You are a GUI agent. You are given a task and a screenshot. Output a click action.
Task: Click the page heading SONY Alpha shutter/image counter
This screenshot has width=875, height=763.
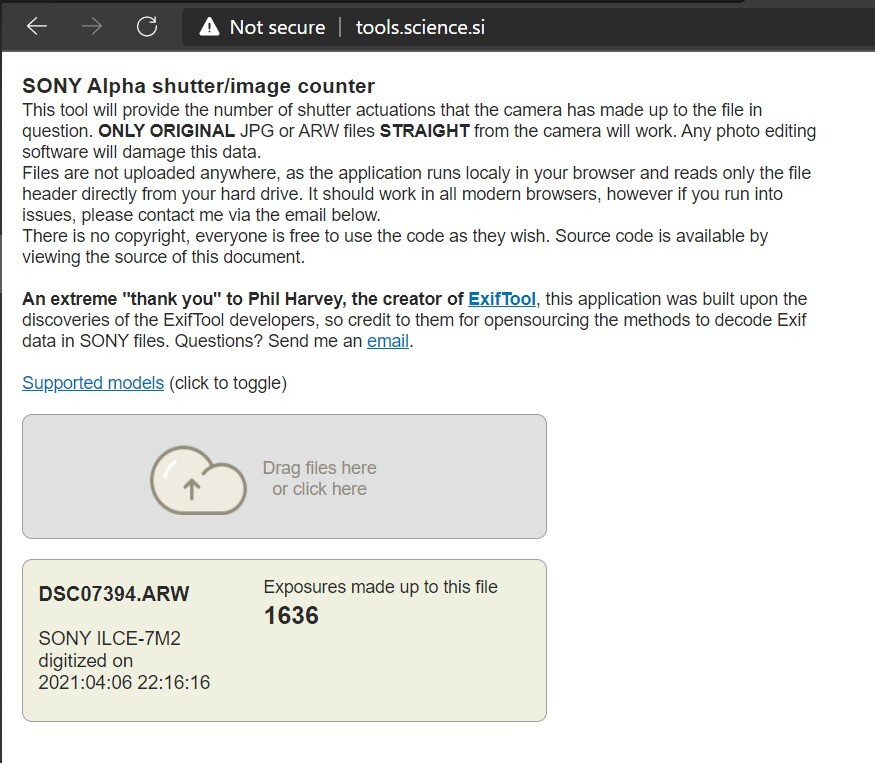[198, 86]
